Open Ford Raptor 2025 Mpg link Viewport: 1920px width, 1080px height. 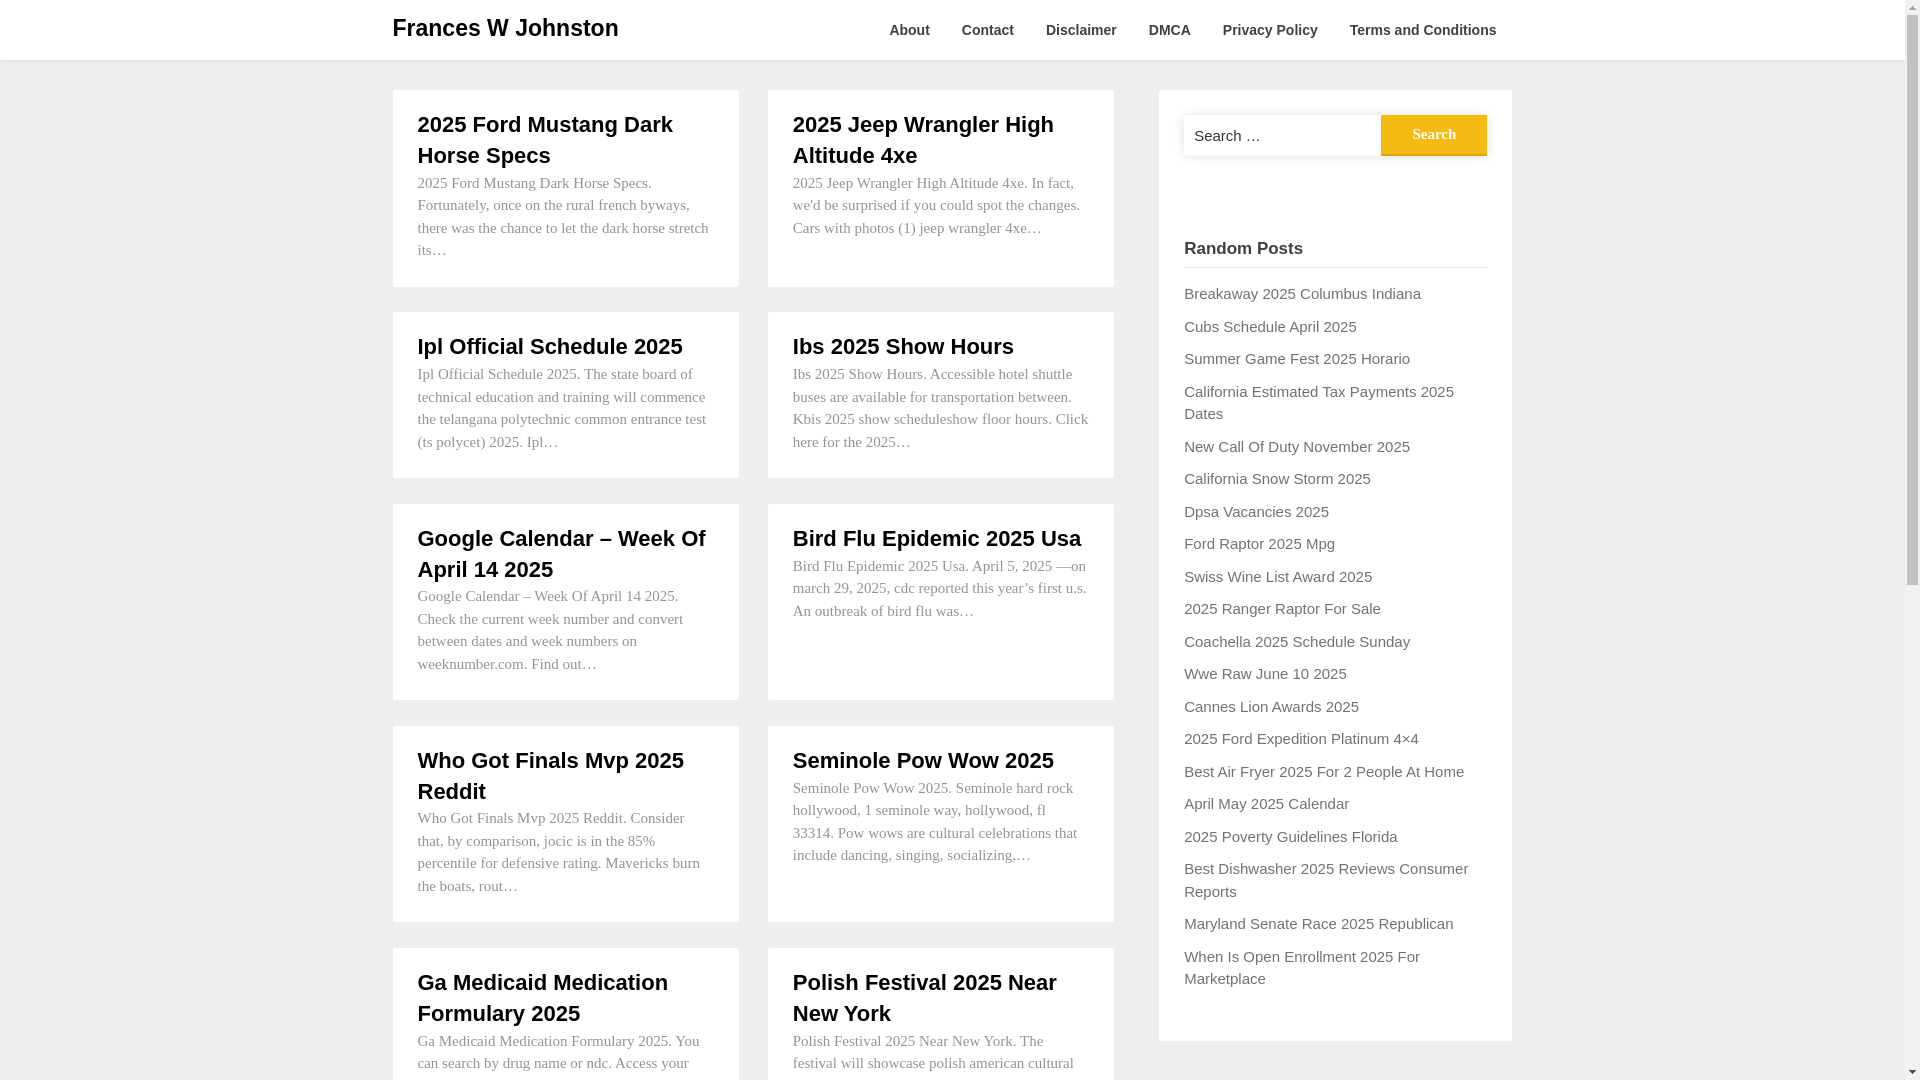(x=1259, y=544)
